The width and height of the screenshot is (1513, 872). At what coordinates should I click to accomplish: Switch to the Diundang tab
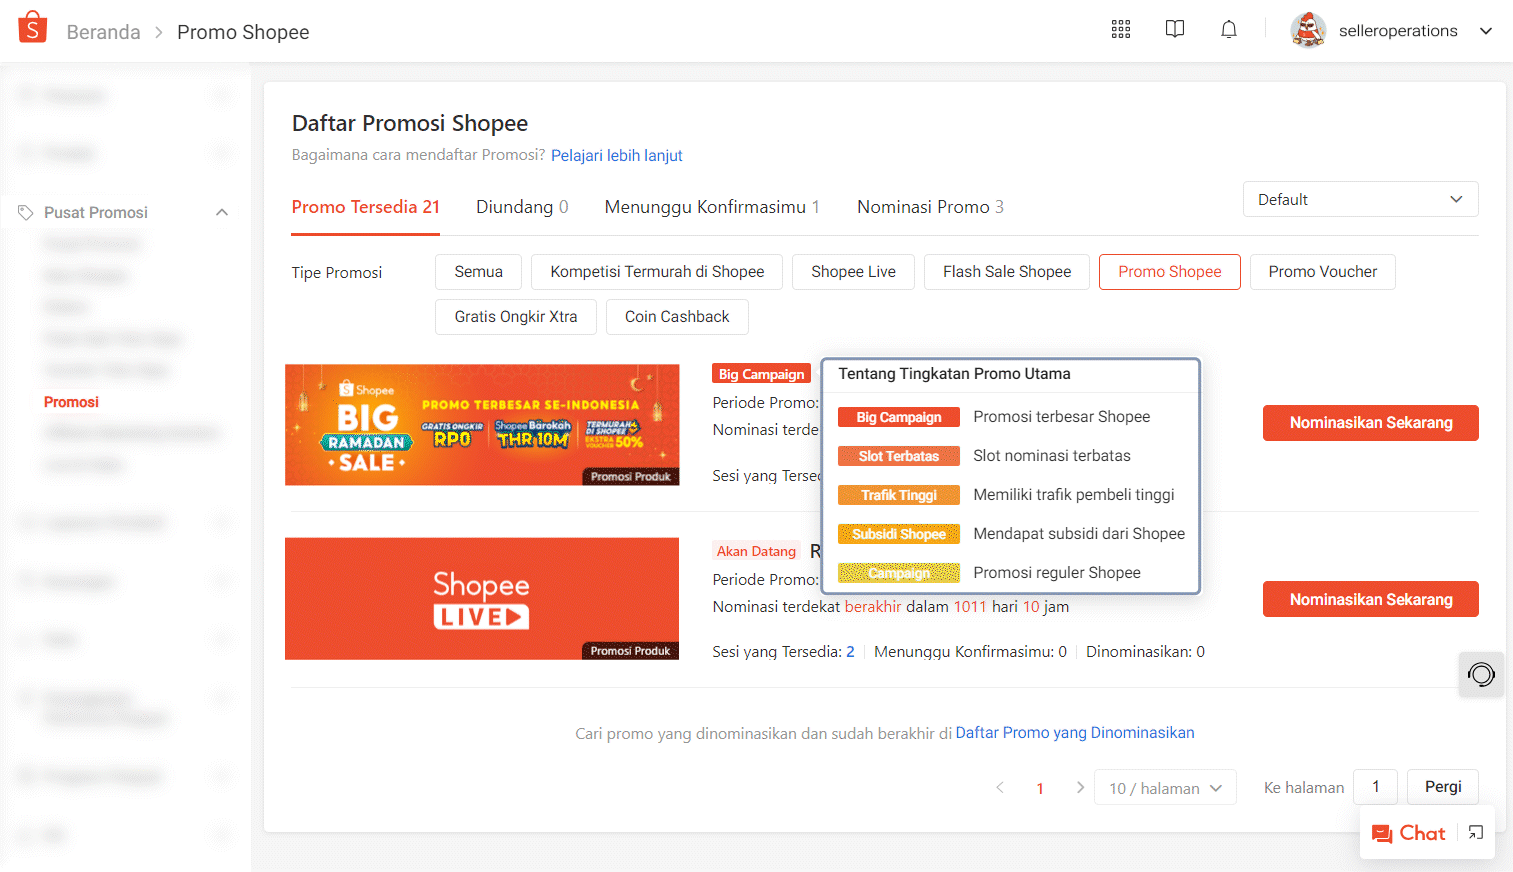[x=522, y=207]
